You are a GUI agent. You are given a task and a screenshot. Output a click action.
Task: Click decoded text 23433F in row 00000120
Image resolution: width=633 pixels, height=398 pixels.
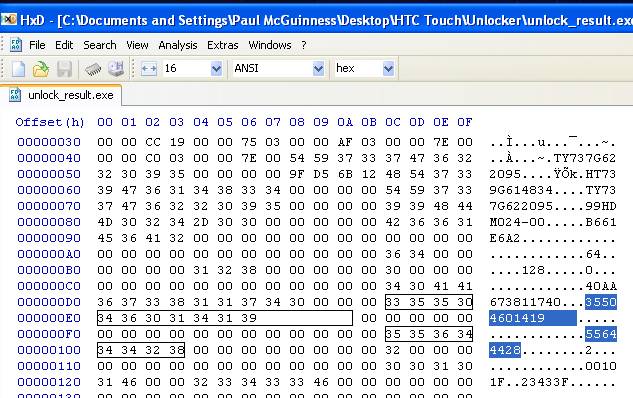tap(545, 382)
